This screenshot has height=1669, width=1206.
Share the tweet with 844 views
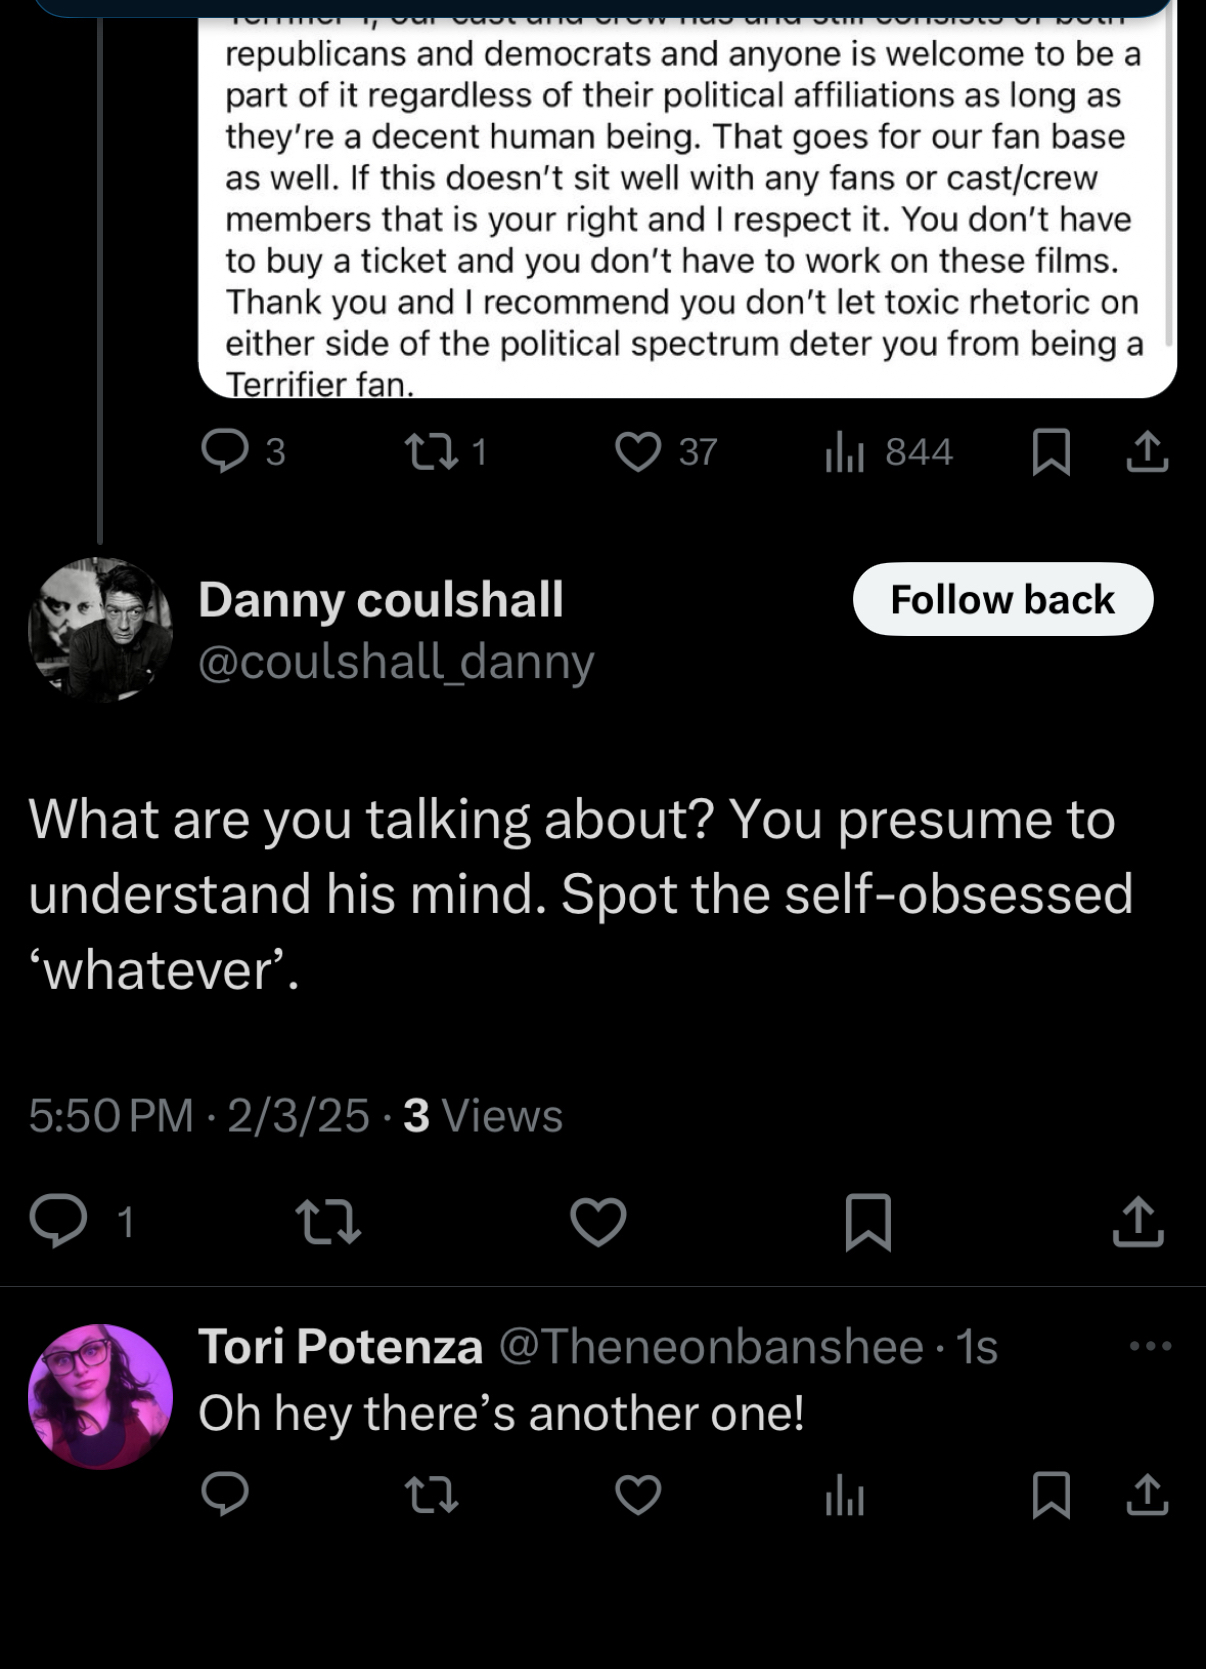point(1147,451)
